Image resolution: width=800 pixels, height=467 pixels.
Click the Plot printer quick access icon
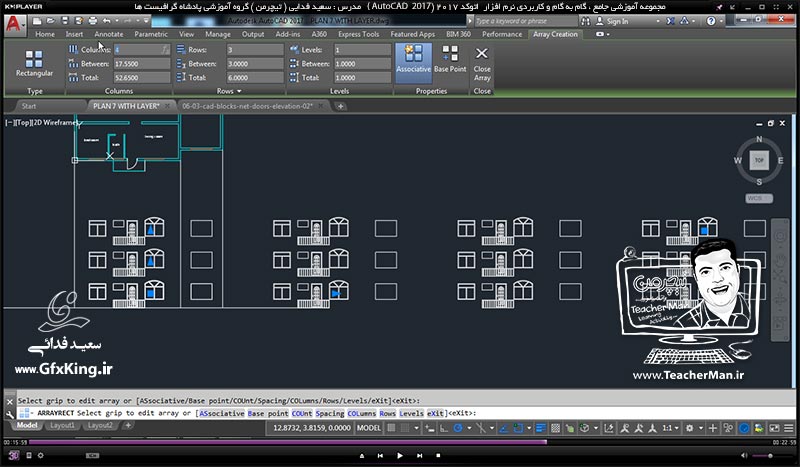pos(92,21)
